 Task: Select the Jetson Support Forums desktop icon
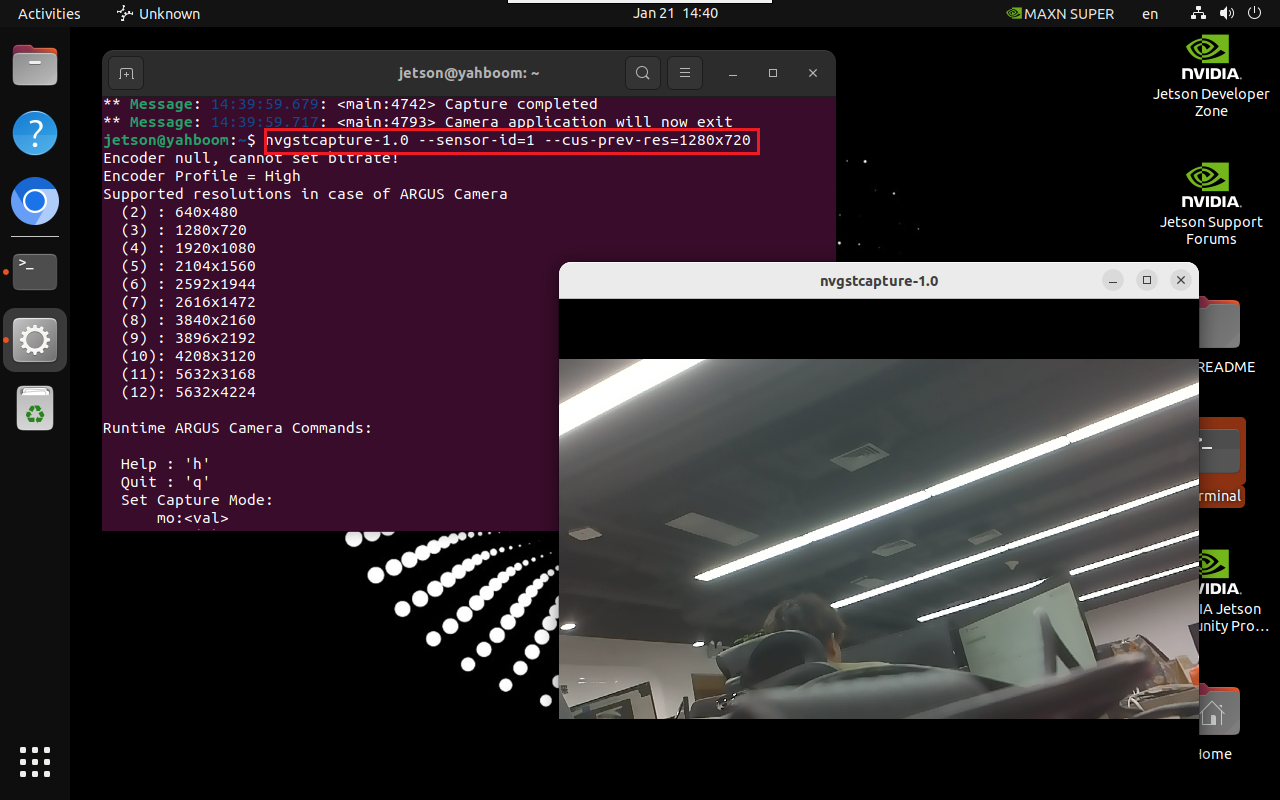(1211, 204)
